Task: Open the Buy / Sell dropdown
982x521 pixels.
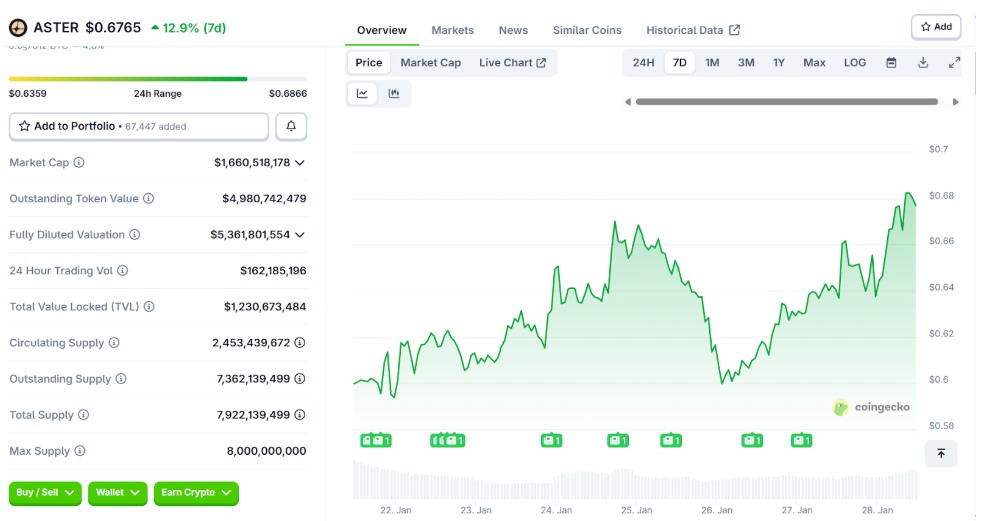Action: pyautogui.click(x=45, y=493)
